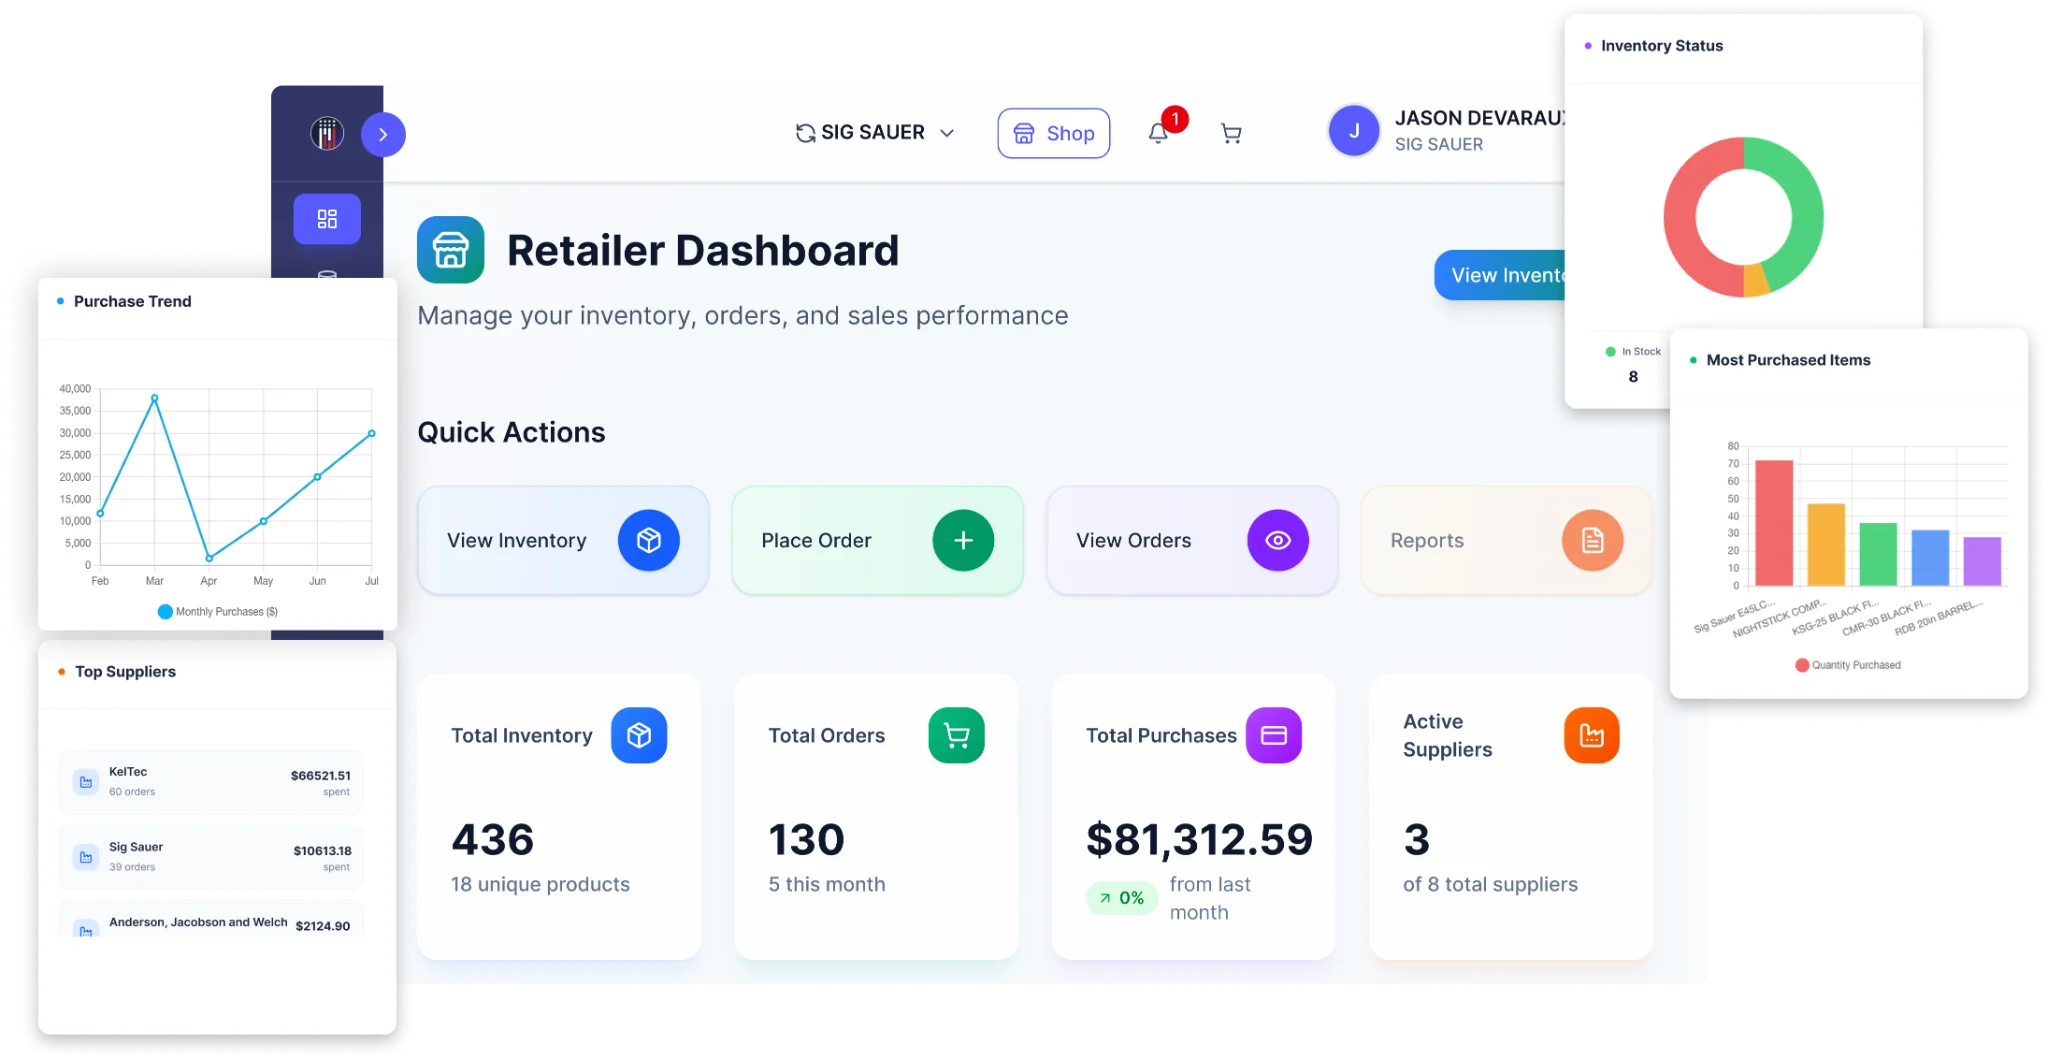Select the Sig Sauer supplier row
The width and height of the screenshot is (2048, 1060).
click(x=211, y=857)
